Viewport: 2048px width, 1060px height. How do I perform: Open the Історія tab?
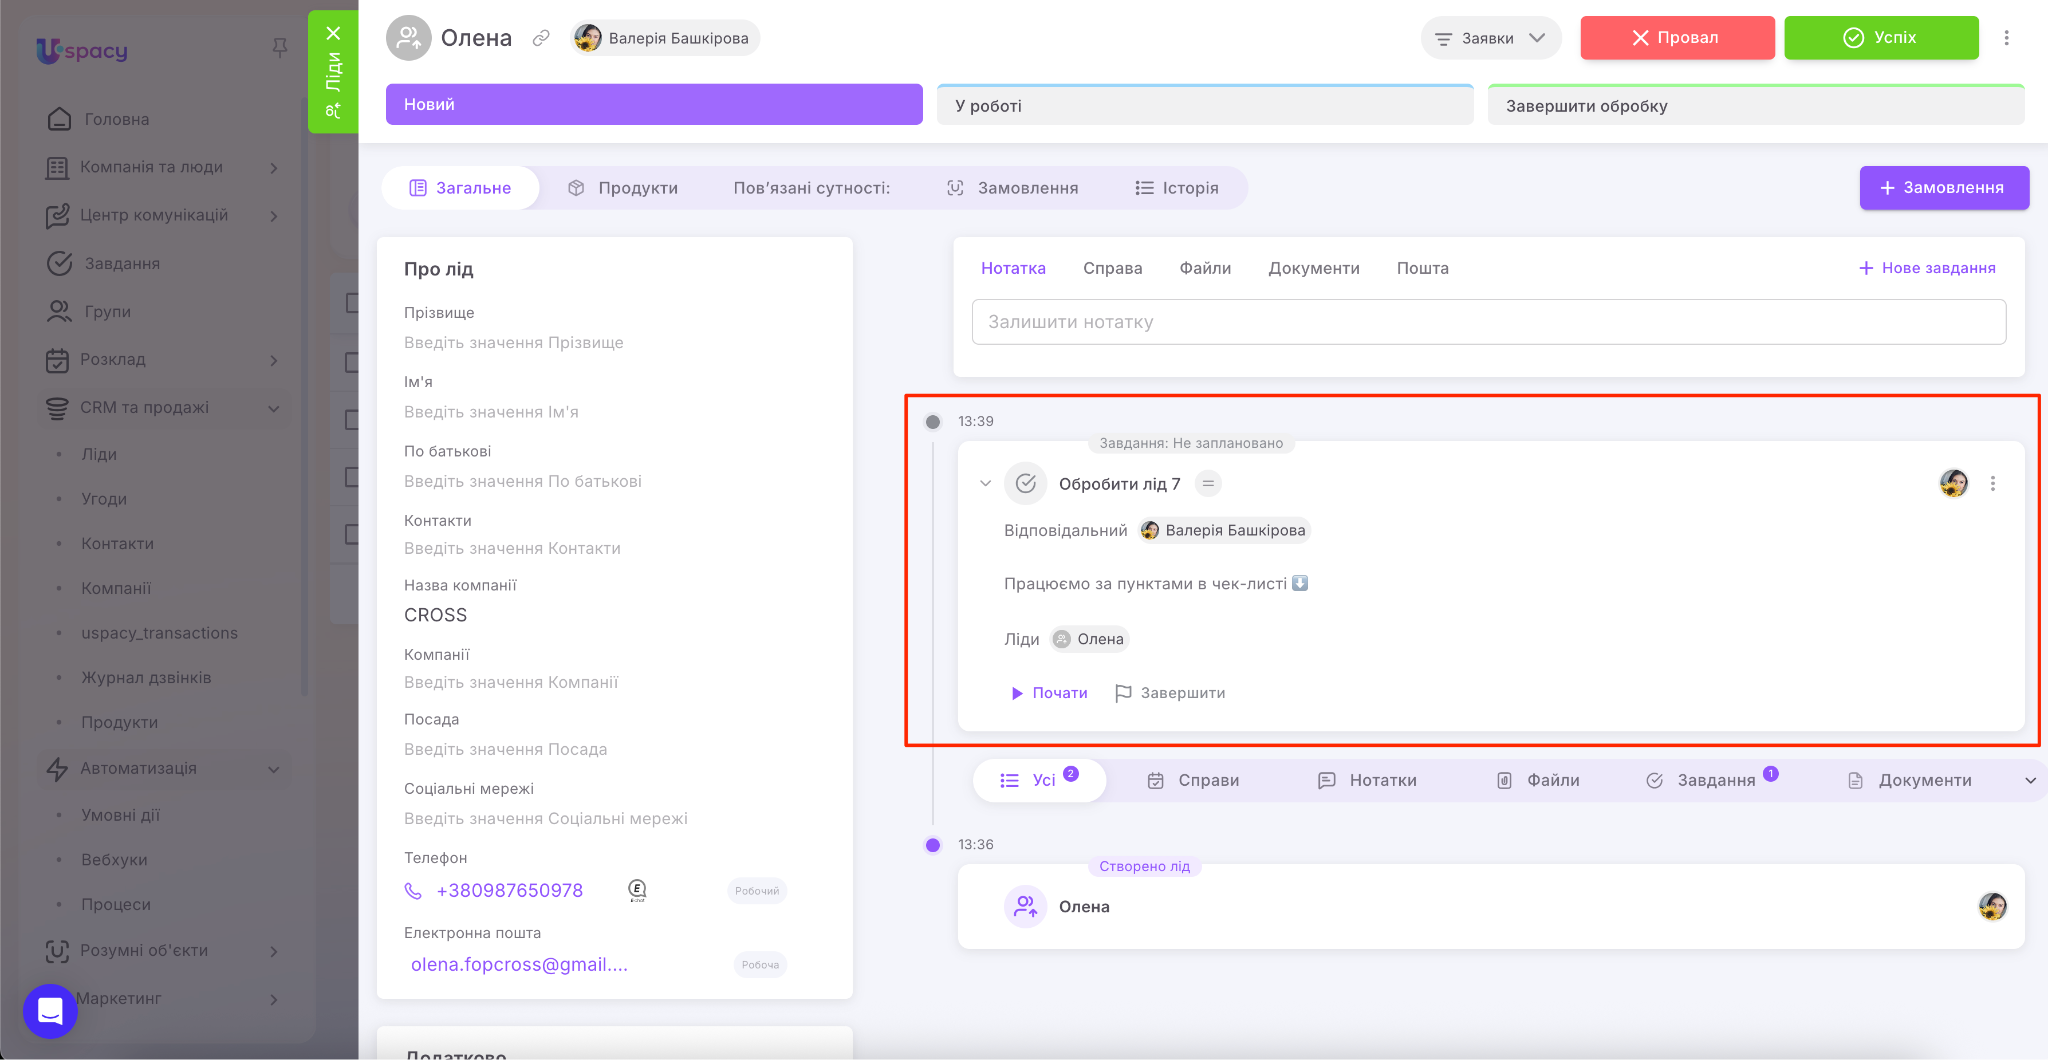[x=1177, y=188]
